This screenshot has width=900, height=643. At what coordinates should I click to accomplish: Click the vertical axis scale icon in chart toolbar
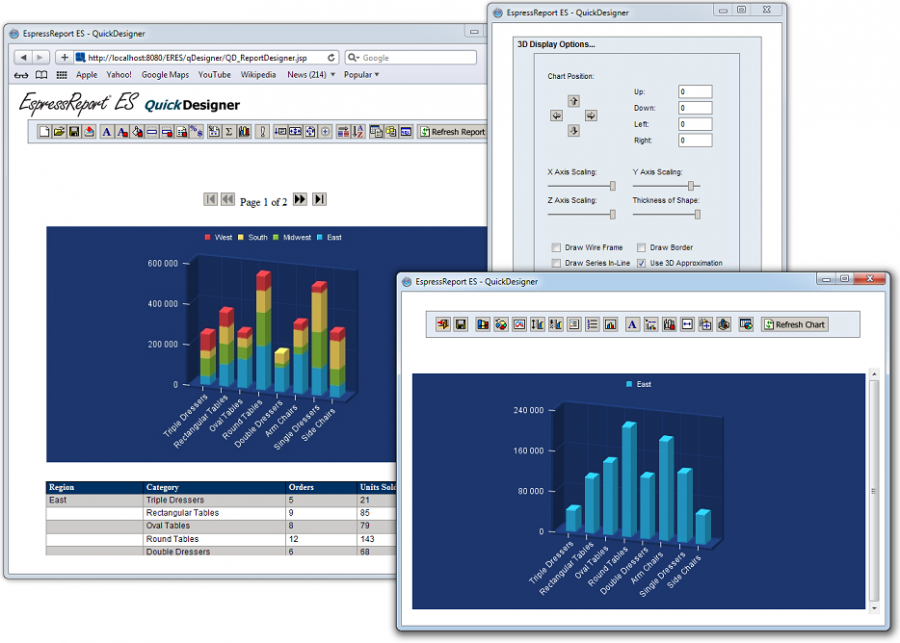pos(537,325)
